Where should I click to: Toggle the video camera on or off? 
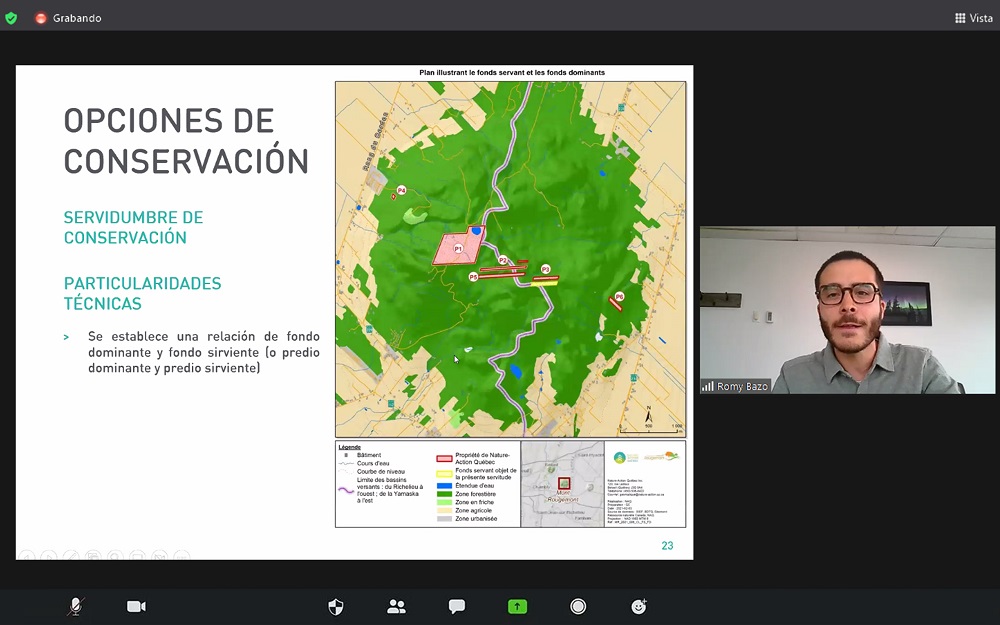coord(136,606)
